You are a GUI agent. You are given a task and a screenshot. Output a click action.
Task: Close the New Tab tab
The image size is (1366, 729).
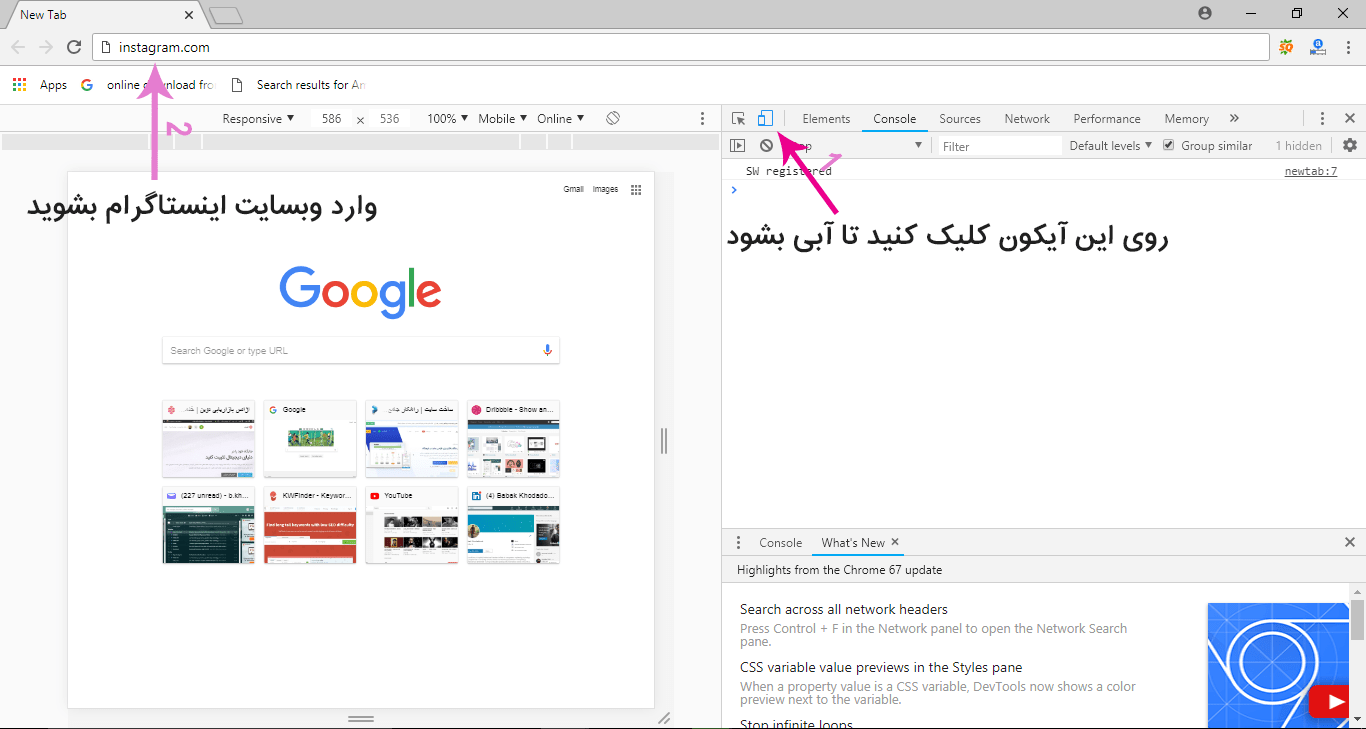point(190,15)
